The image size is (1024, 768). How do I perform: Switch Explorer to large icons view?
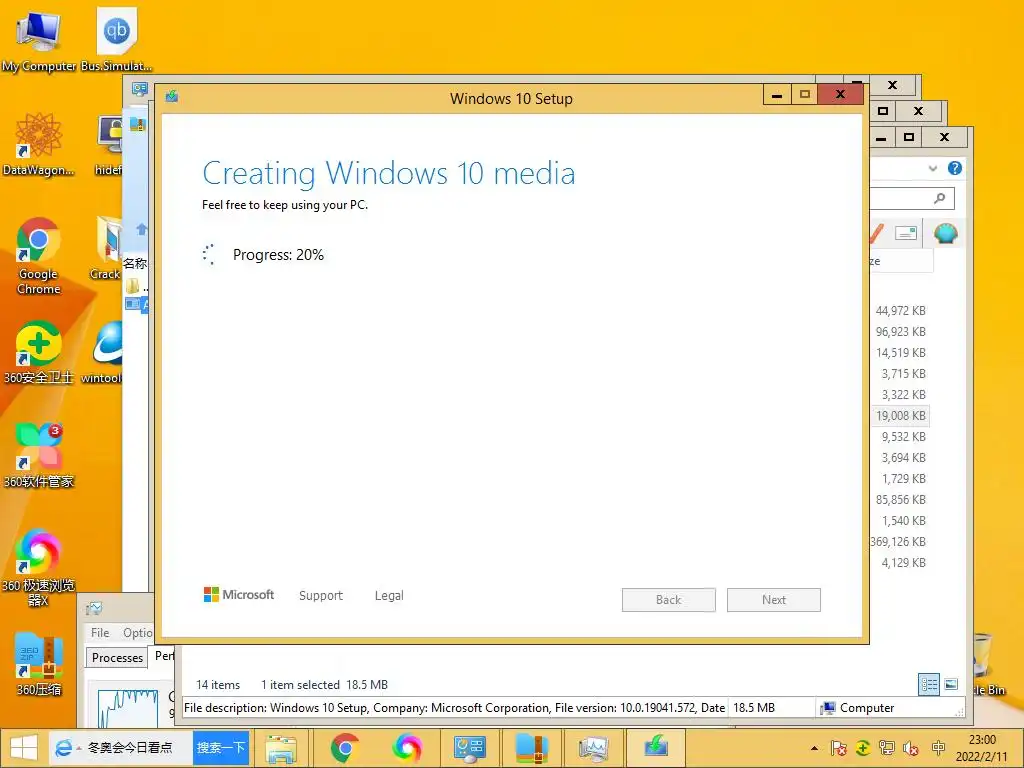[951, 684]
